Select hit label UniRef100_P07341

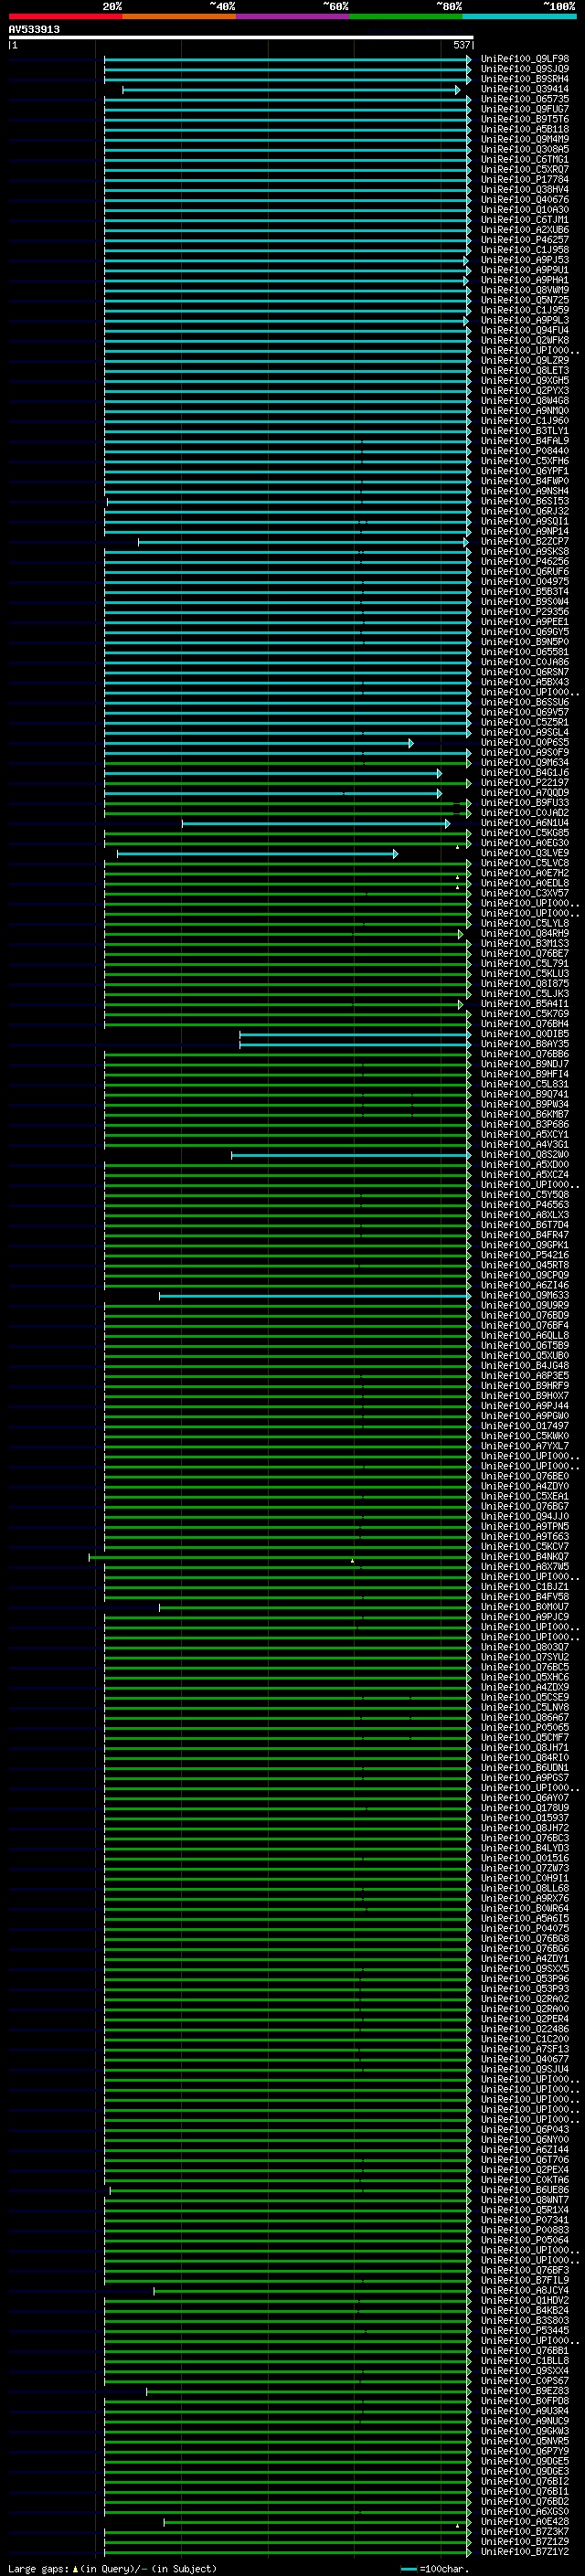[524, 2221]
